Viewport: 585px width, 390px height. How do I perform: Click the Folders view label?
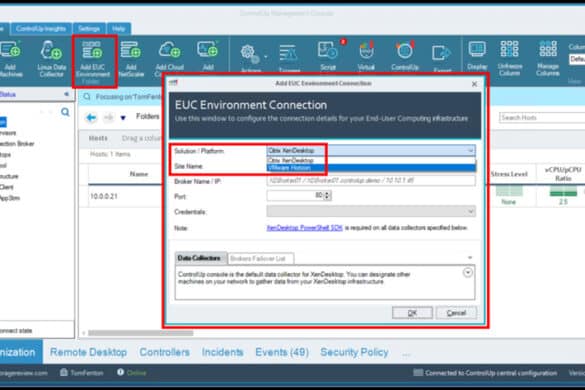(x=147, y=116)
